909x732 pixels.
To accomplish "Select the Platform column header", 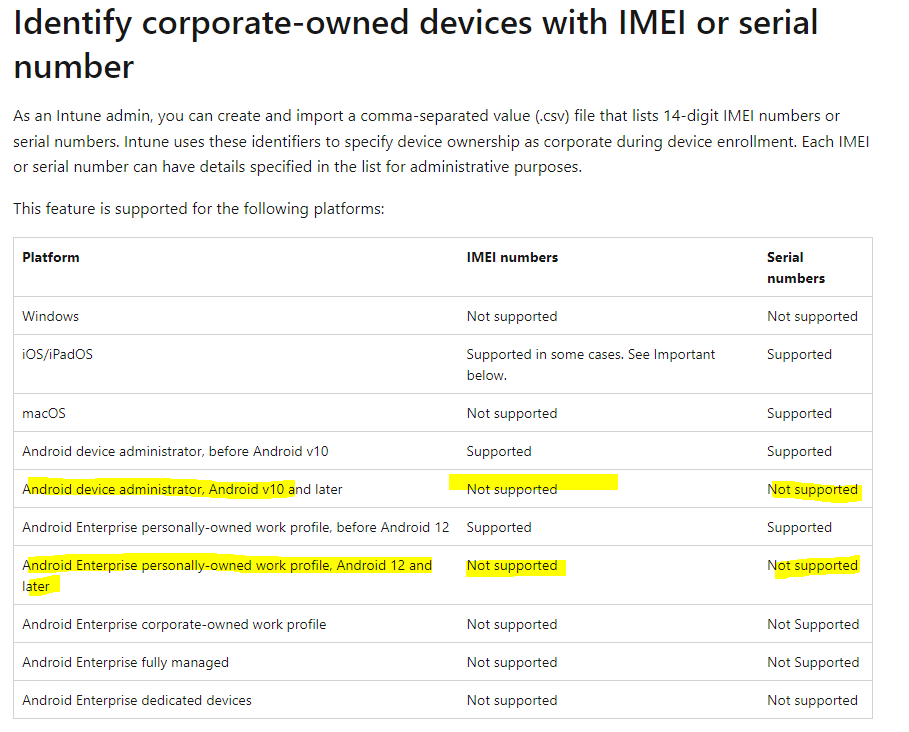I will point(50,257).
